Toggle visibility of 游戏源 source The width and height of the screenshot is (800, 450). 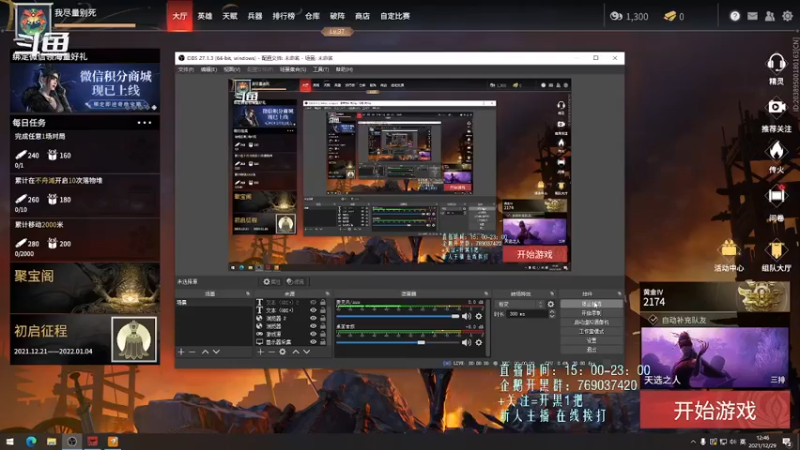point(313,334)
